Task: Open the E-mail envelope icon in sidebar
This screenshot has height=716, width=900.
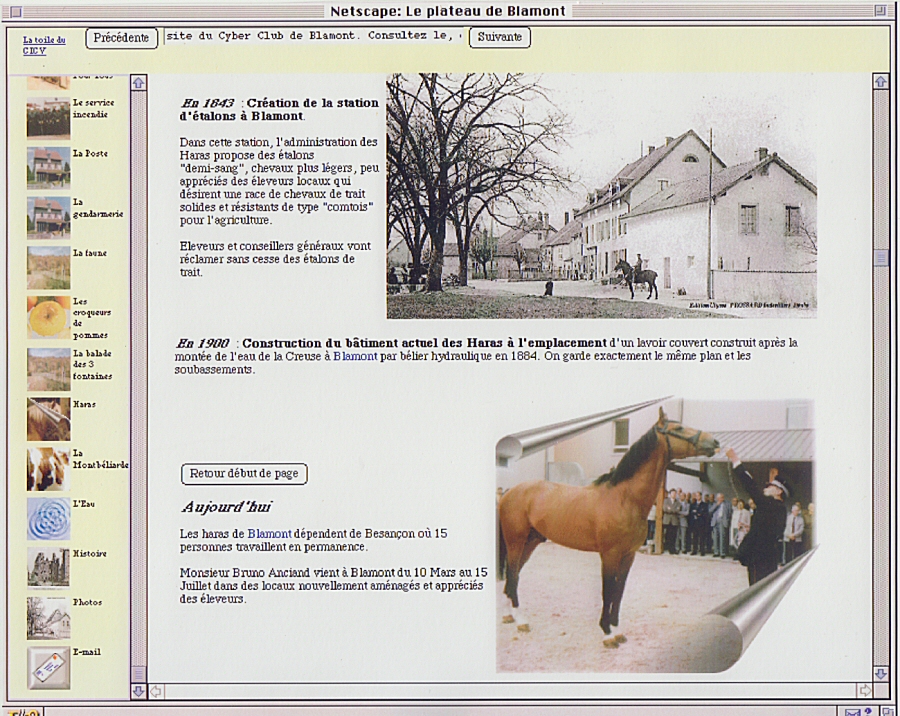Action: [x=48, y=668]
